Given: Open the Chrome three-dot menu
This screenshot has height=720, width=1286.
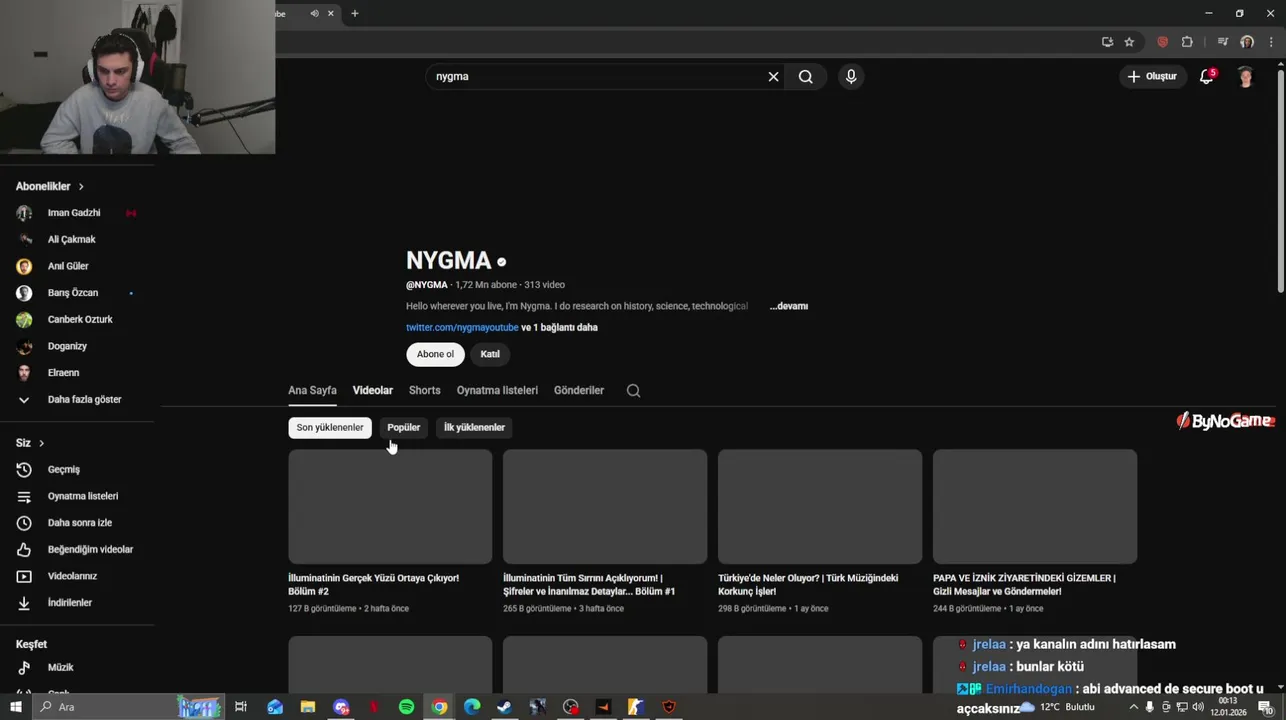Looking at the screenshot, I should (1270, 42).
